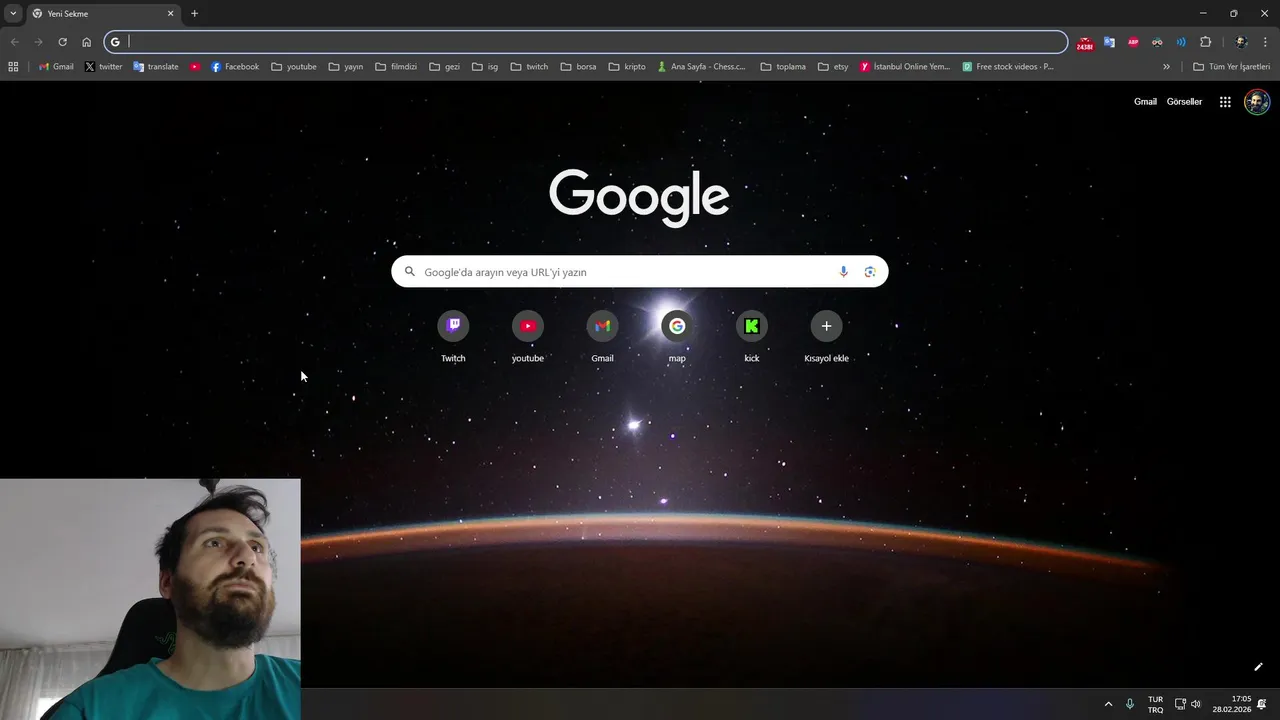Expand the borsa bookmark folder
Screen dimensions: 1280x720
[x=578, y=67]
